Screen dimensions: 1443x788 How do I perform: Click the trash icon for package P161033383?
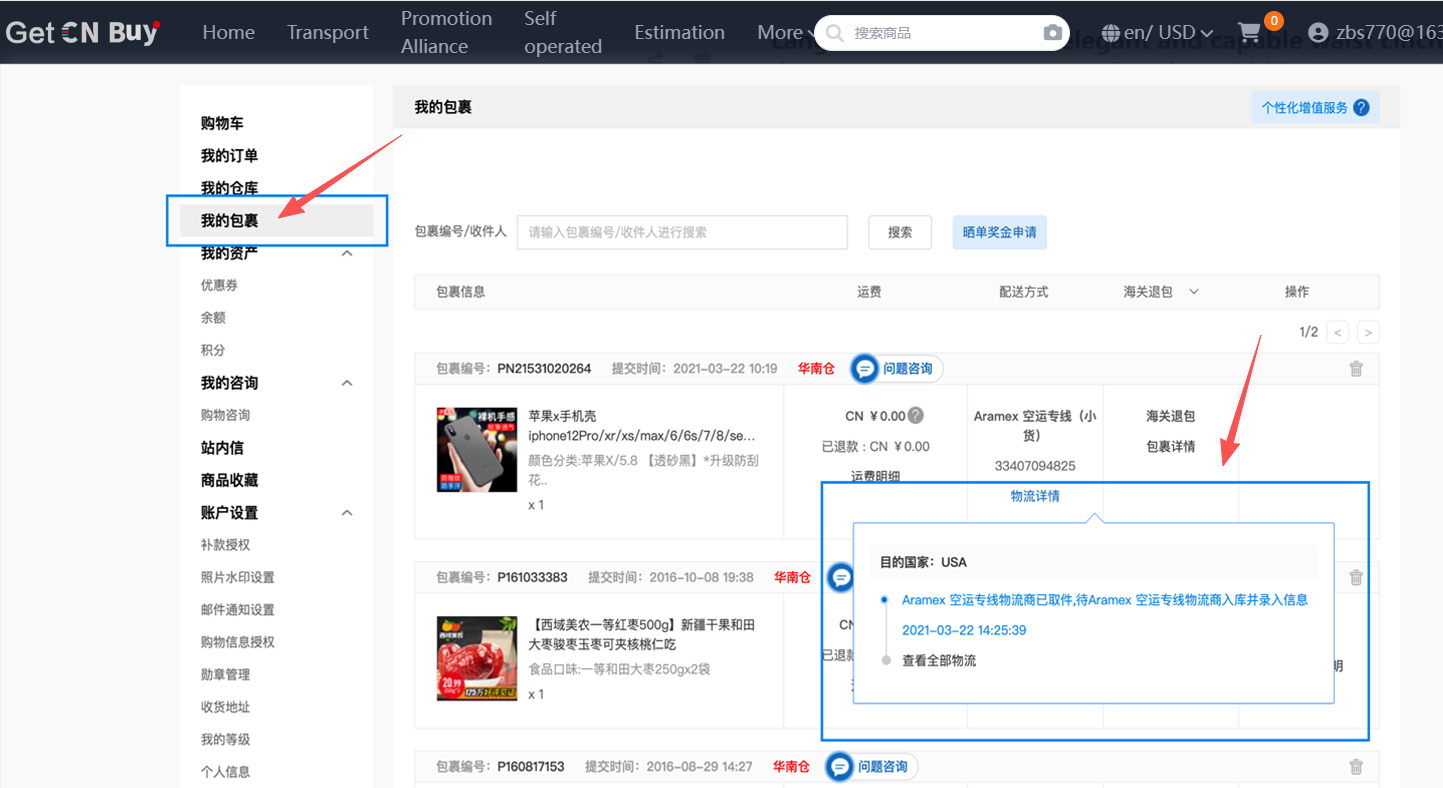click(1356, 577)
